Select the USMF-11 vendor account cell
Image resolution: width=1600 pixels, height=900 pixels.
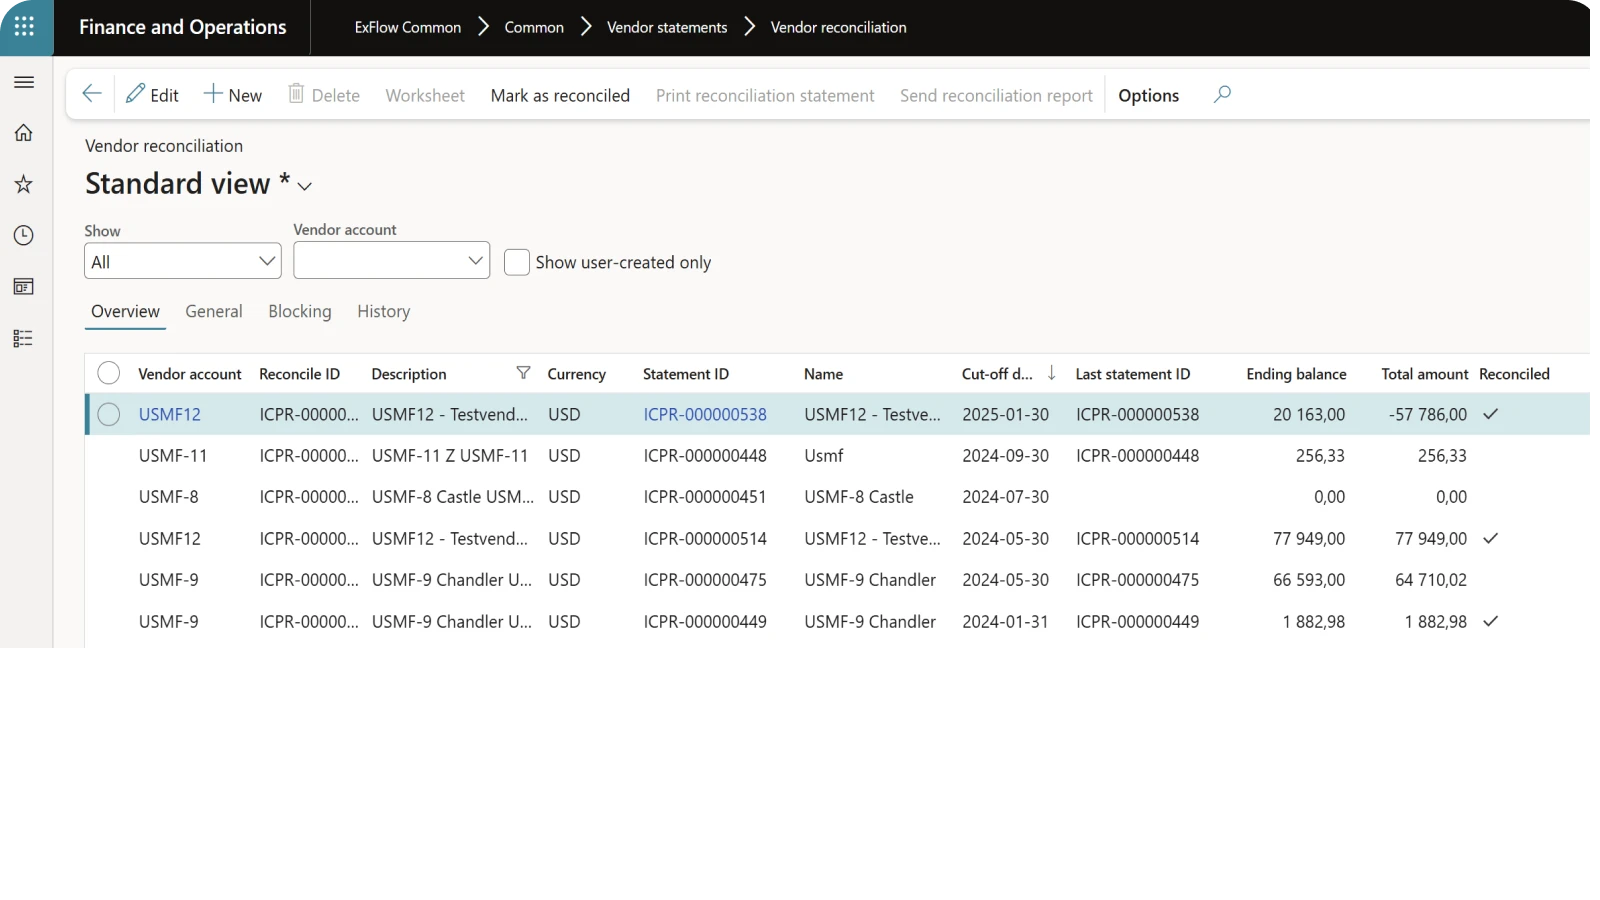[173, 455]
